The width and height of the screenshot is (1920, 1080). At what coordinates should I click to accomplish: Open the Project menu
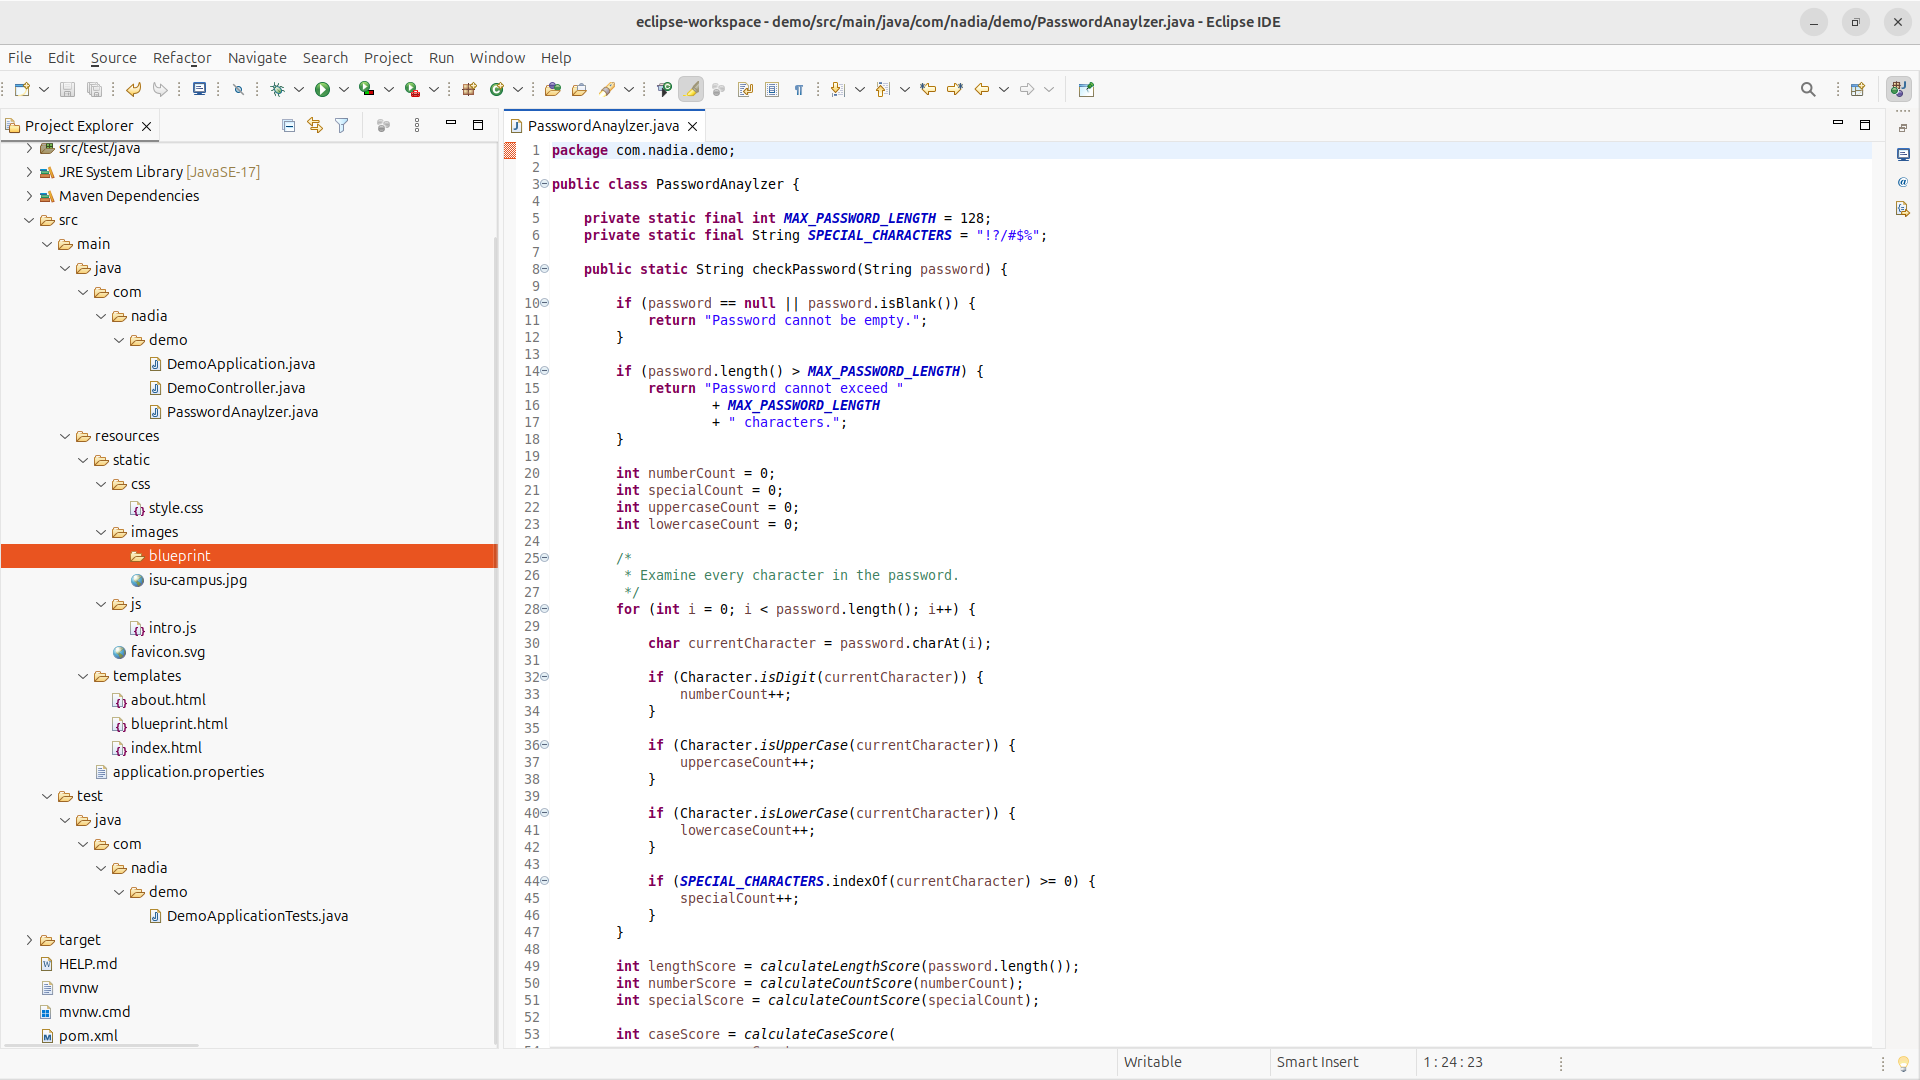coord(388,58)
